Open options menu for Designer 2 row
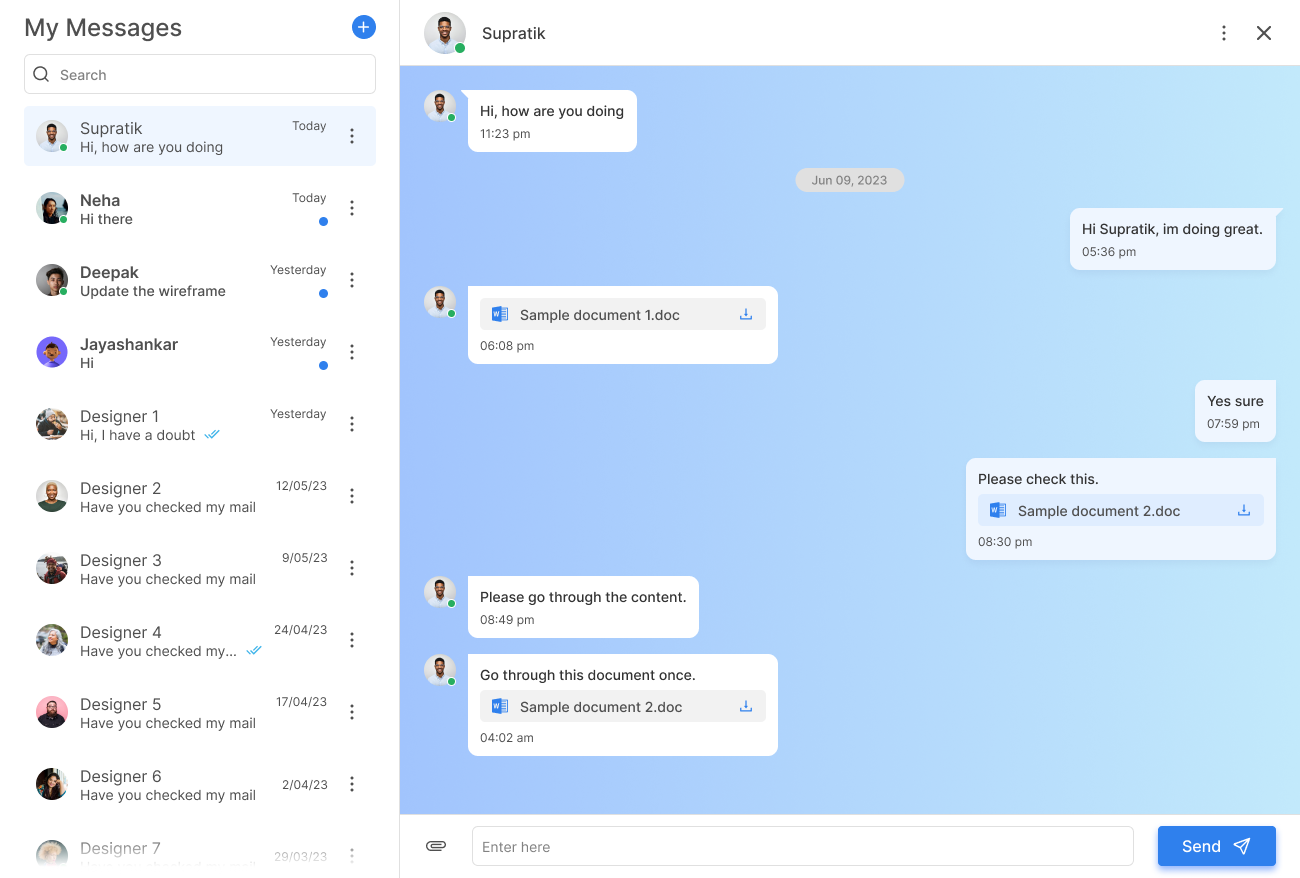The height and width of the screenshot is (878, 1300). coord(352,496)
